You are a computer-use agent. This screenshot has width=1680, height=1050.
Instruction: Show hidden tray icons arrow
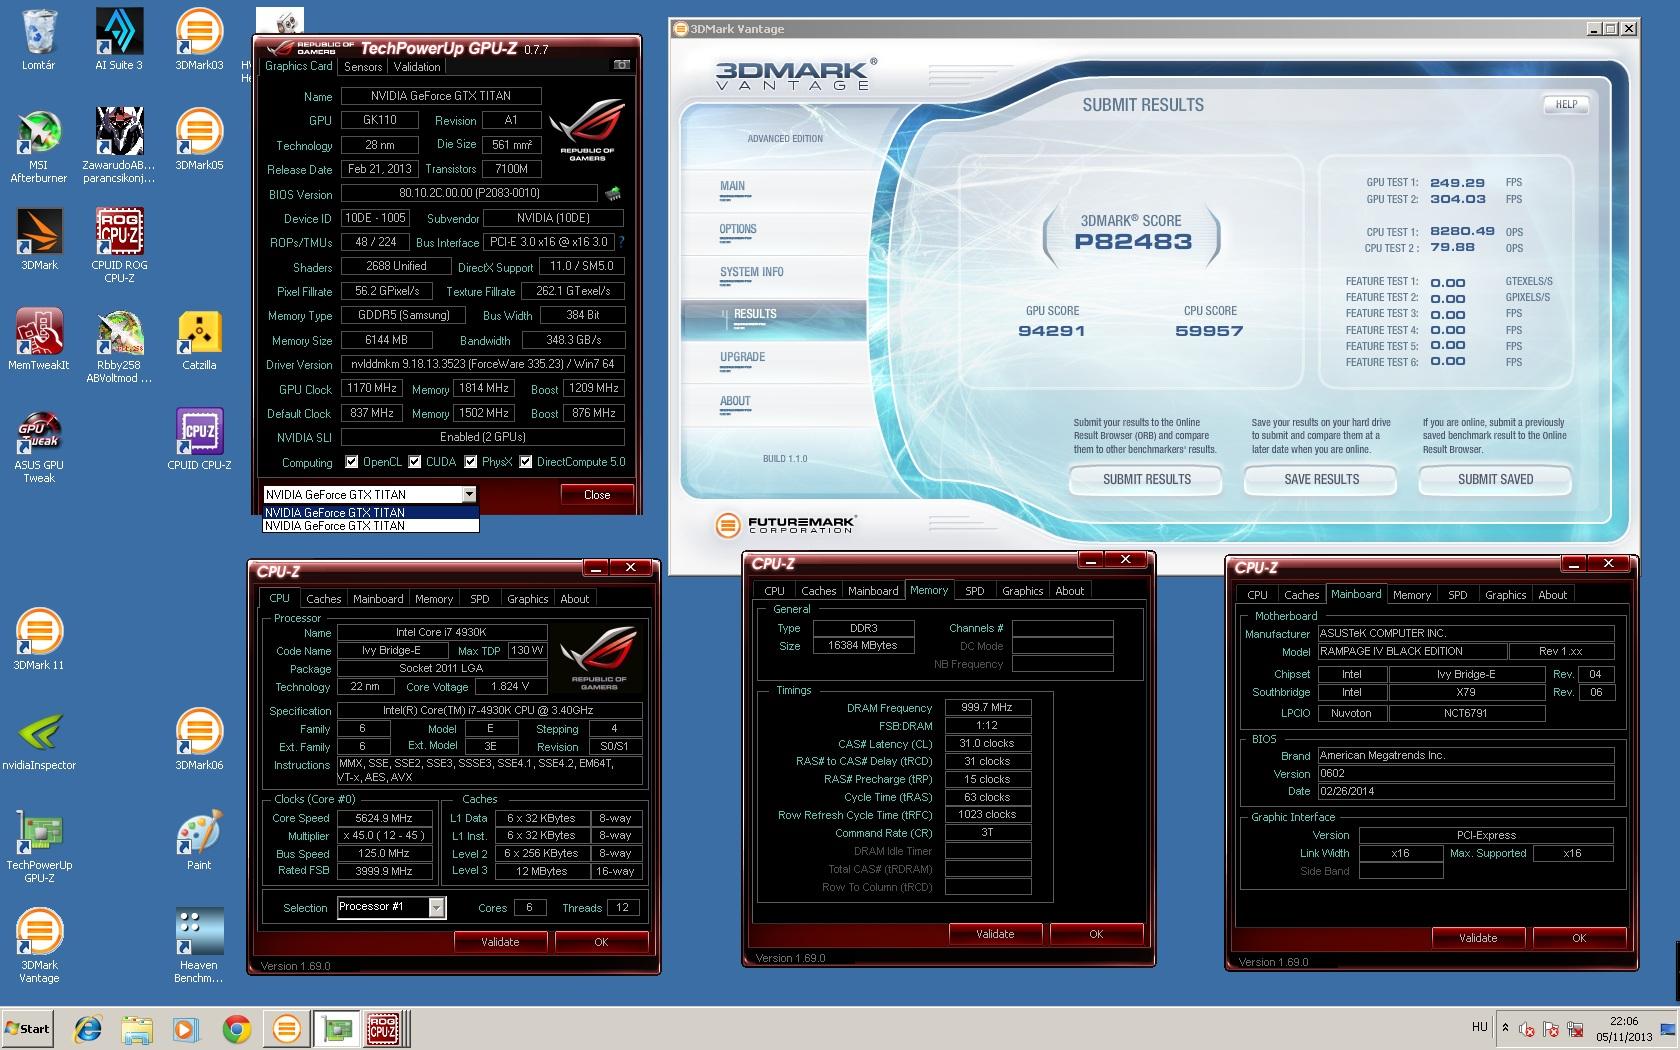click(x=1506, y=1027)
